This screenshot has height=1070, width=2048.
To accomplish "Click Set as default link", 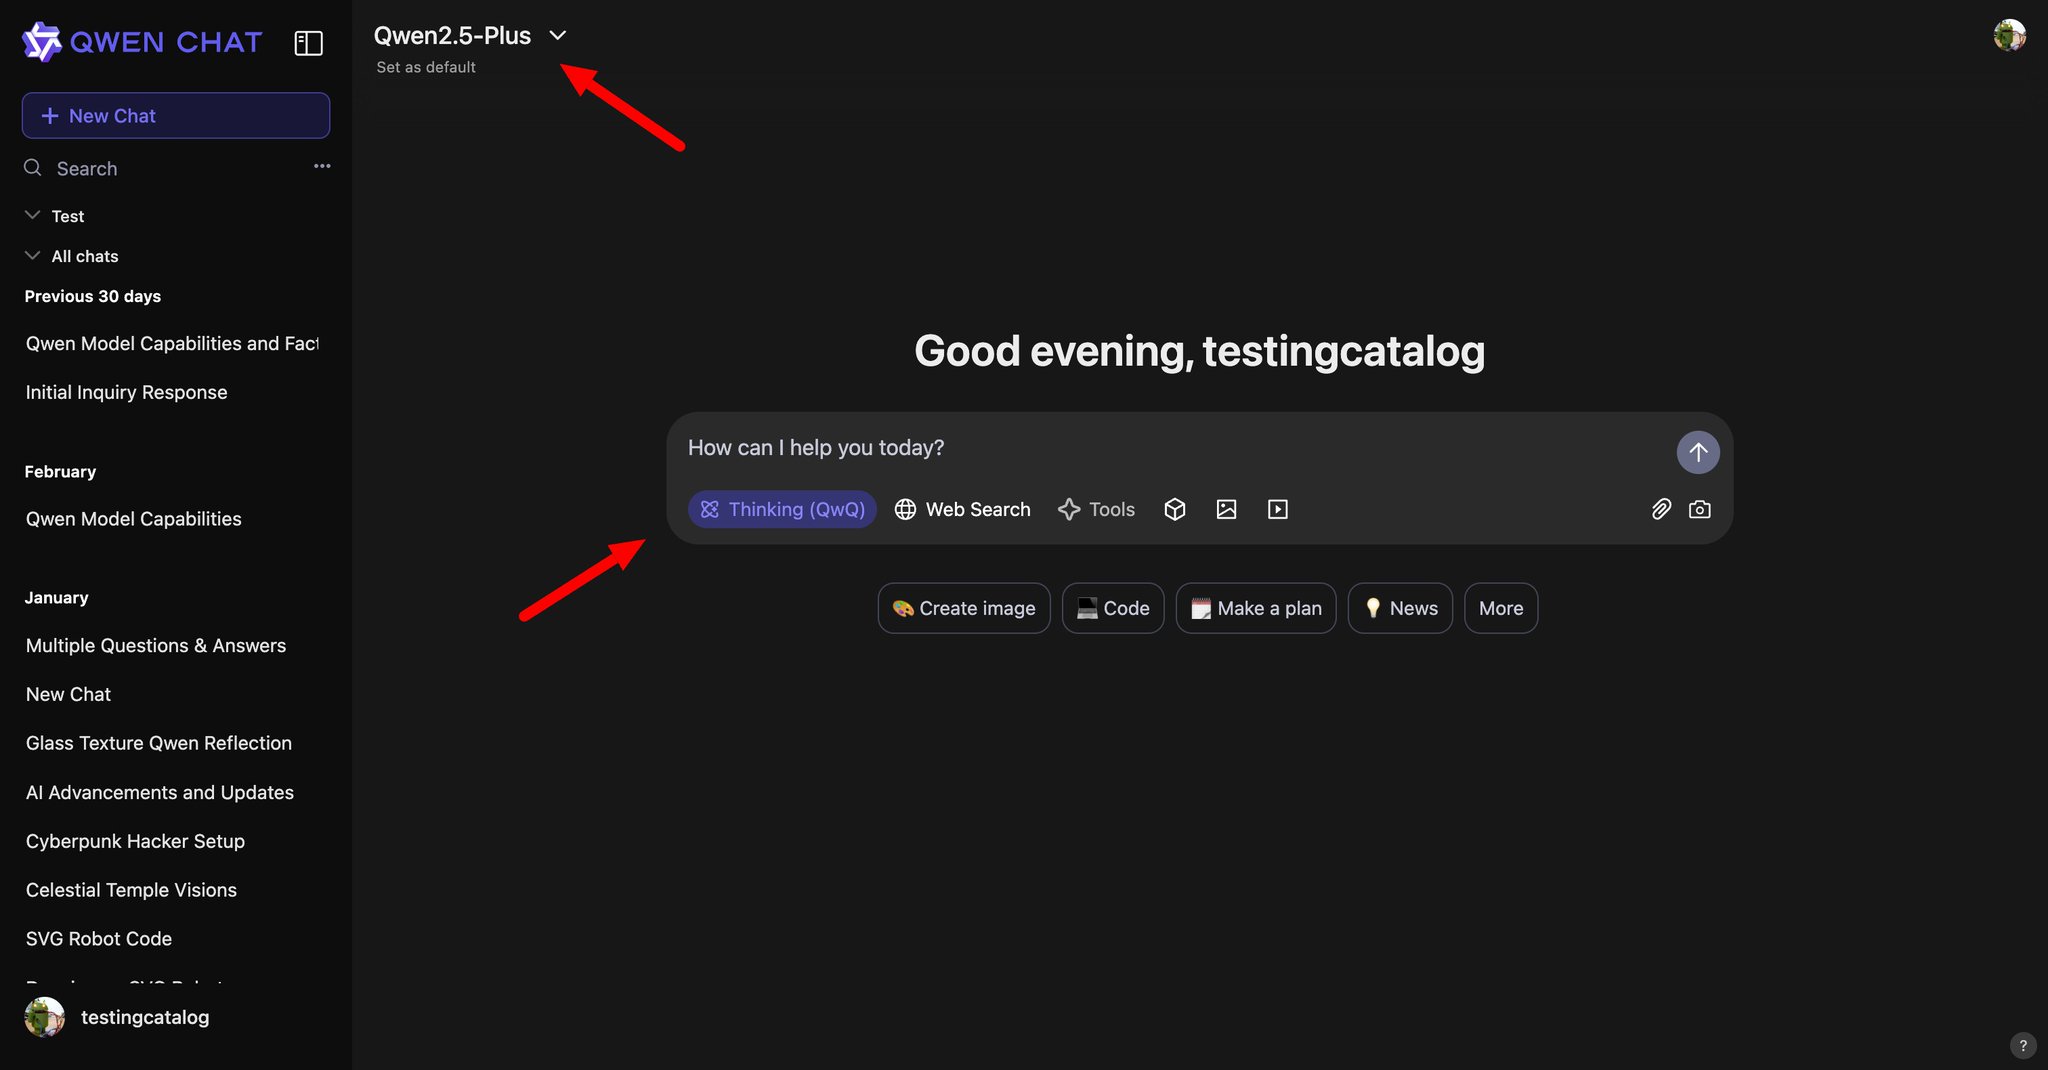I will (x=426, y=67).
